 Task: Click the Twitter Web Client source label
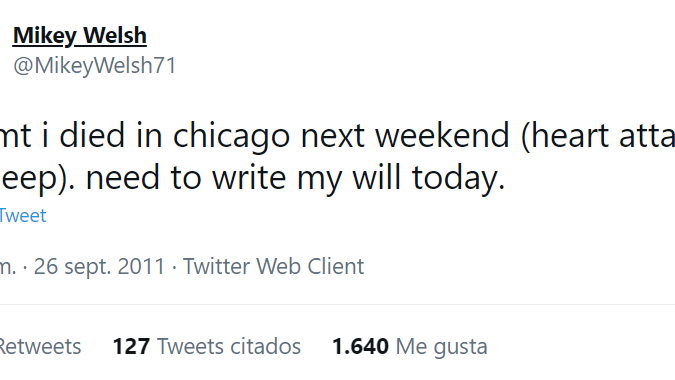(x=274, y=266)
